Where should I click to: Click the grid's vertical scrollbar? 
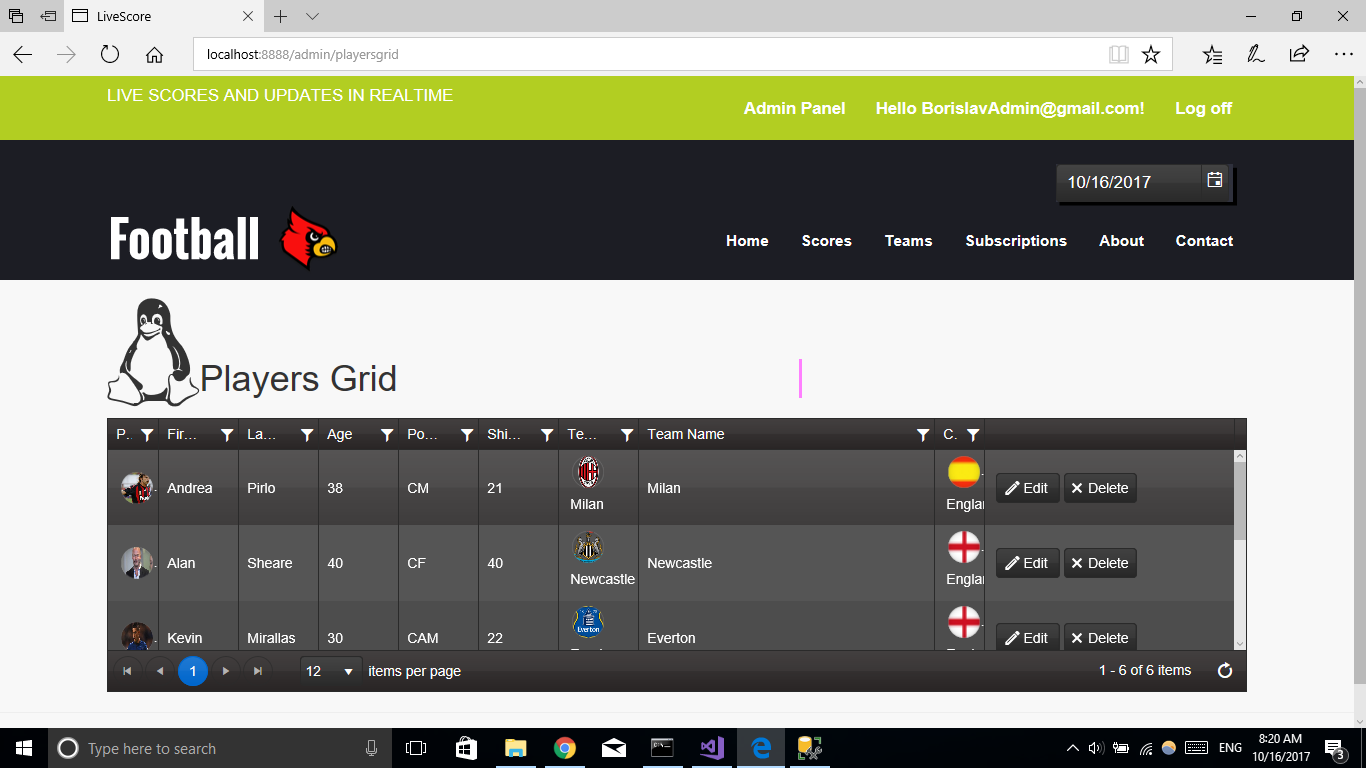coord(1240,550)
